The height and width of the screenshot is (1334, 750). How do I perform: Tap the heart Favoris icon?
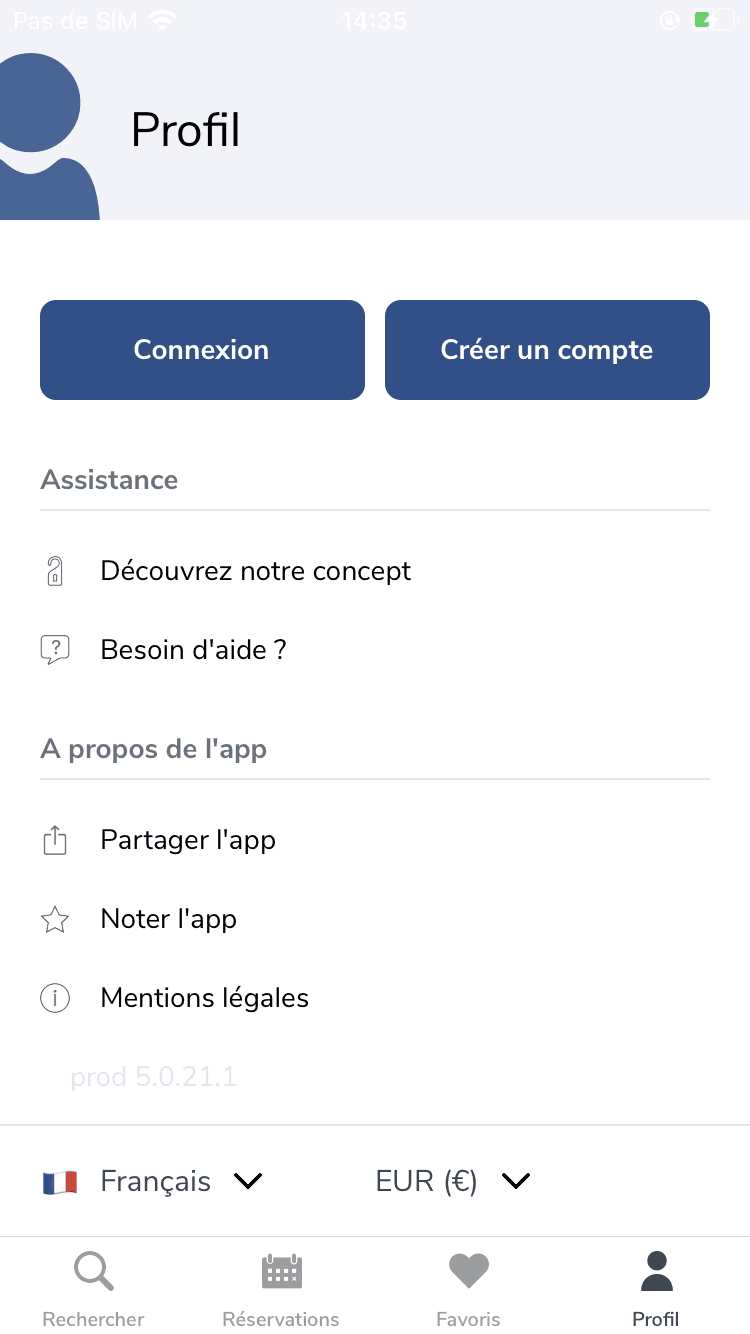pyautogui.click(x=468, y=1272)
